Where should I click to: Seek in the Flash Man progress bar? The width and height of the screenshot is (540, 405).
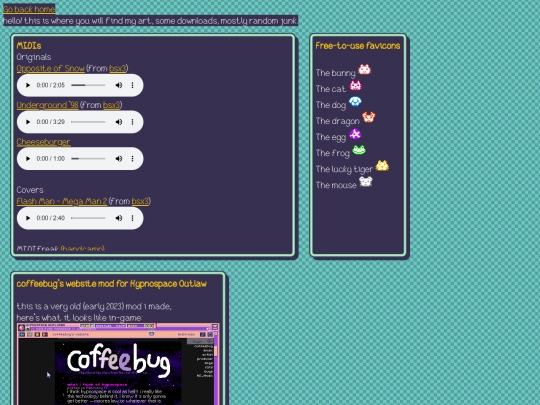[x=88, y=218]
